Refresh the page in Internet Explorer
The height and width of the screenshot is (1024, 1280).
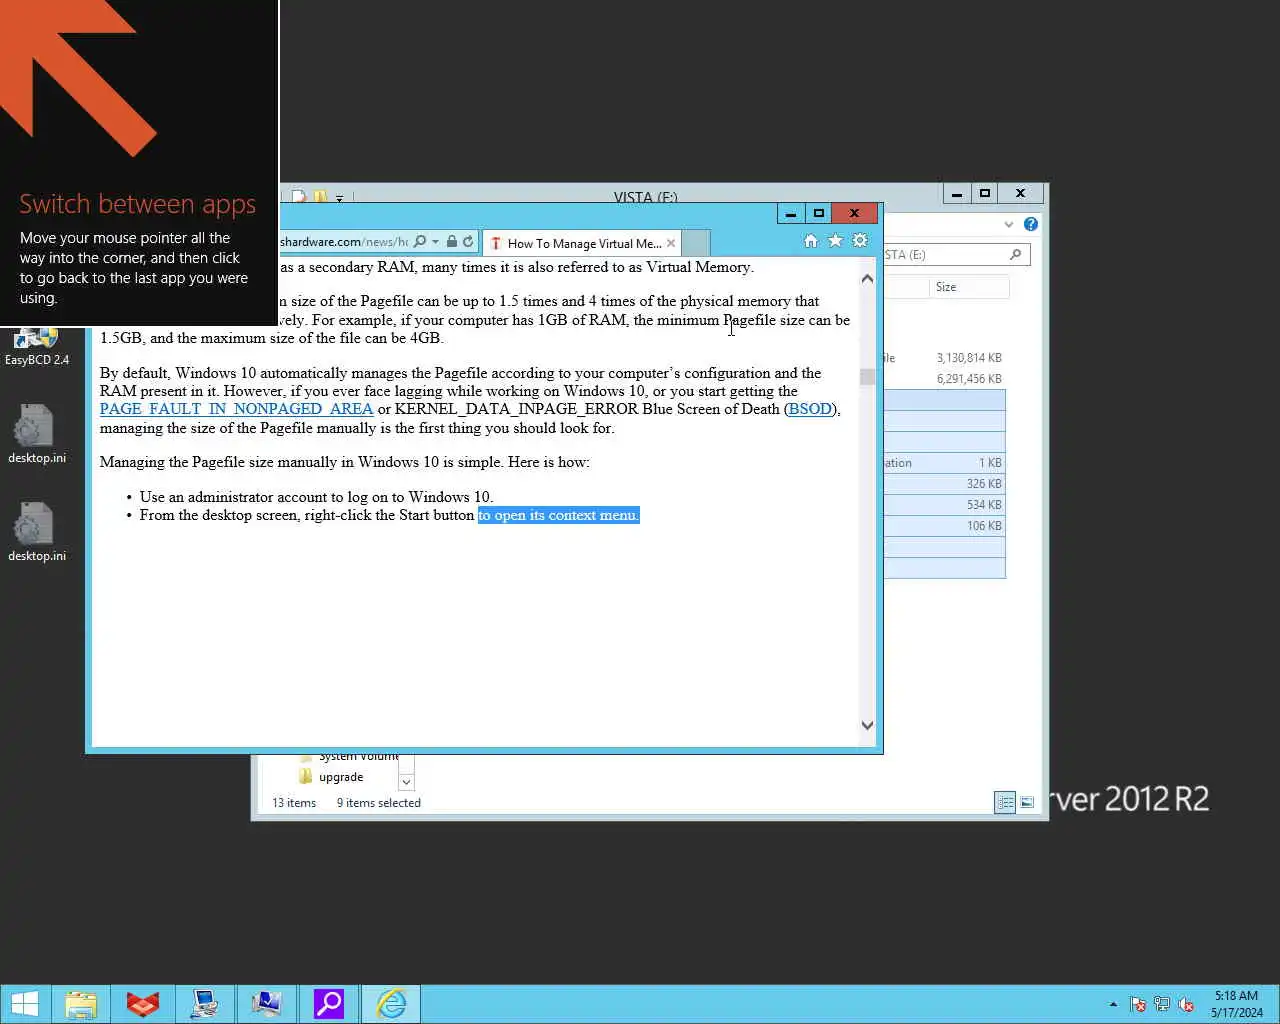click(x=468, y=242)
